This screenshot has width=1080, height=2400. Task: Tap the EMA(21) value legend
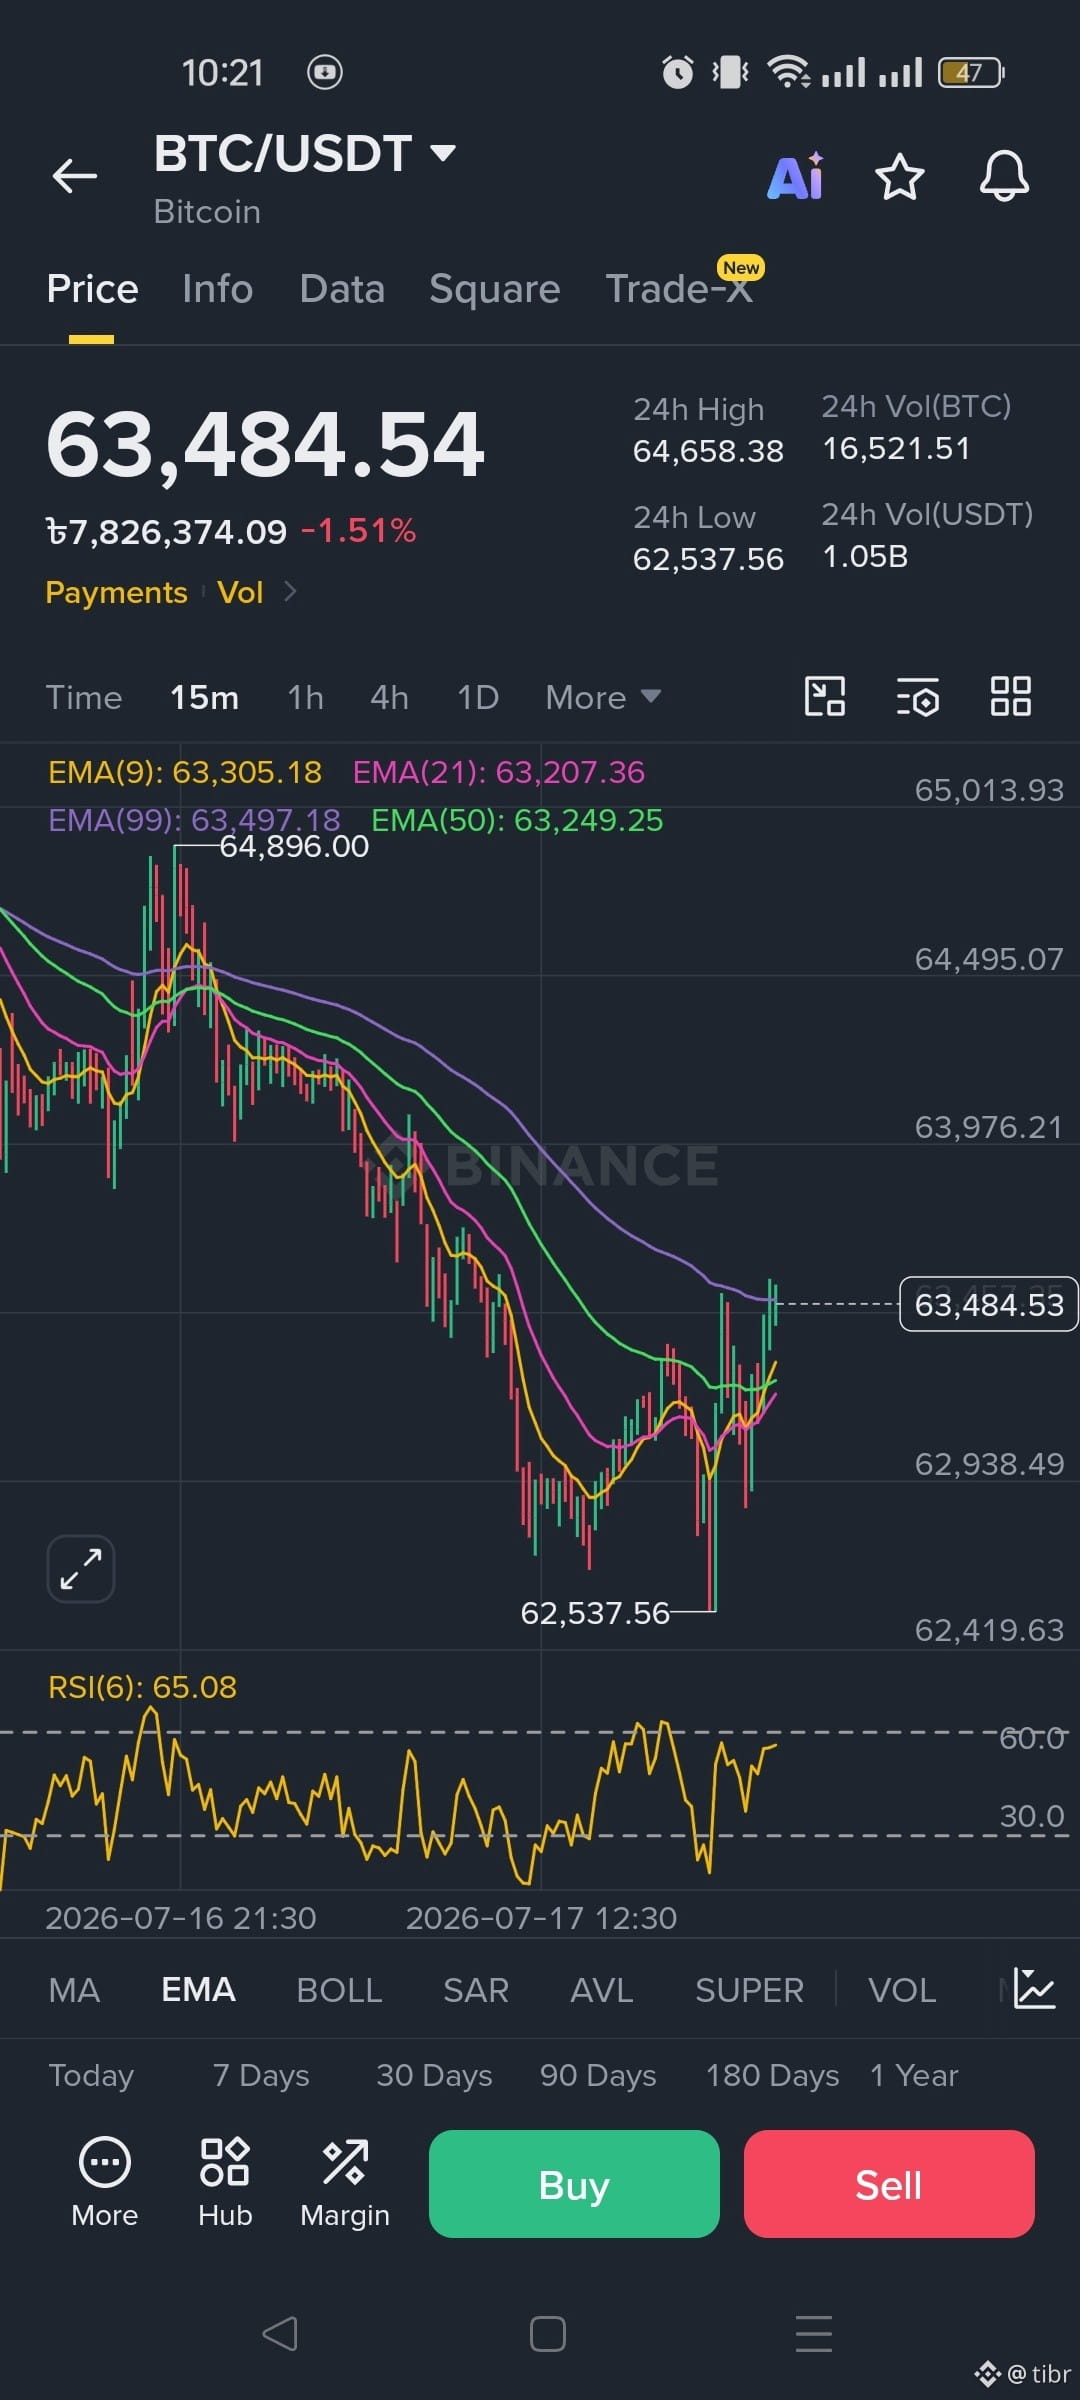click(x=499, y=772)
